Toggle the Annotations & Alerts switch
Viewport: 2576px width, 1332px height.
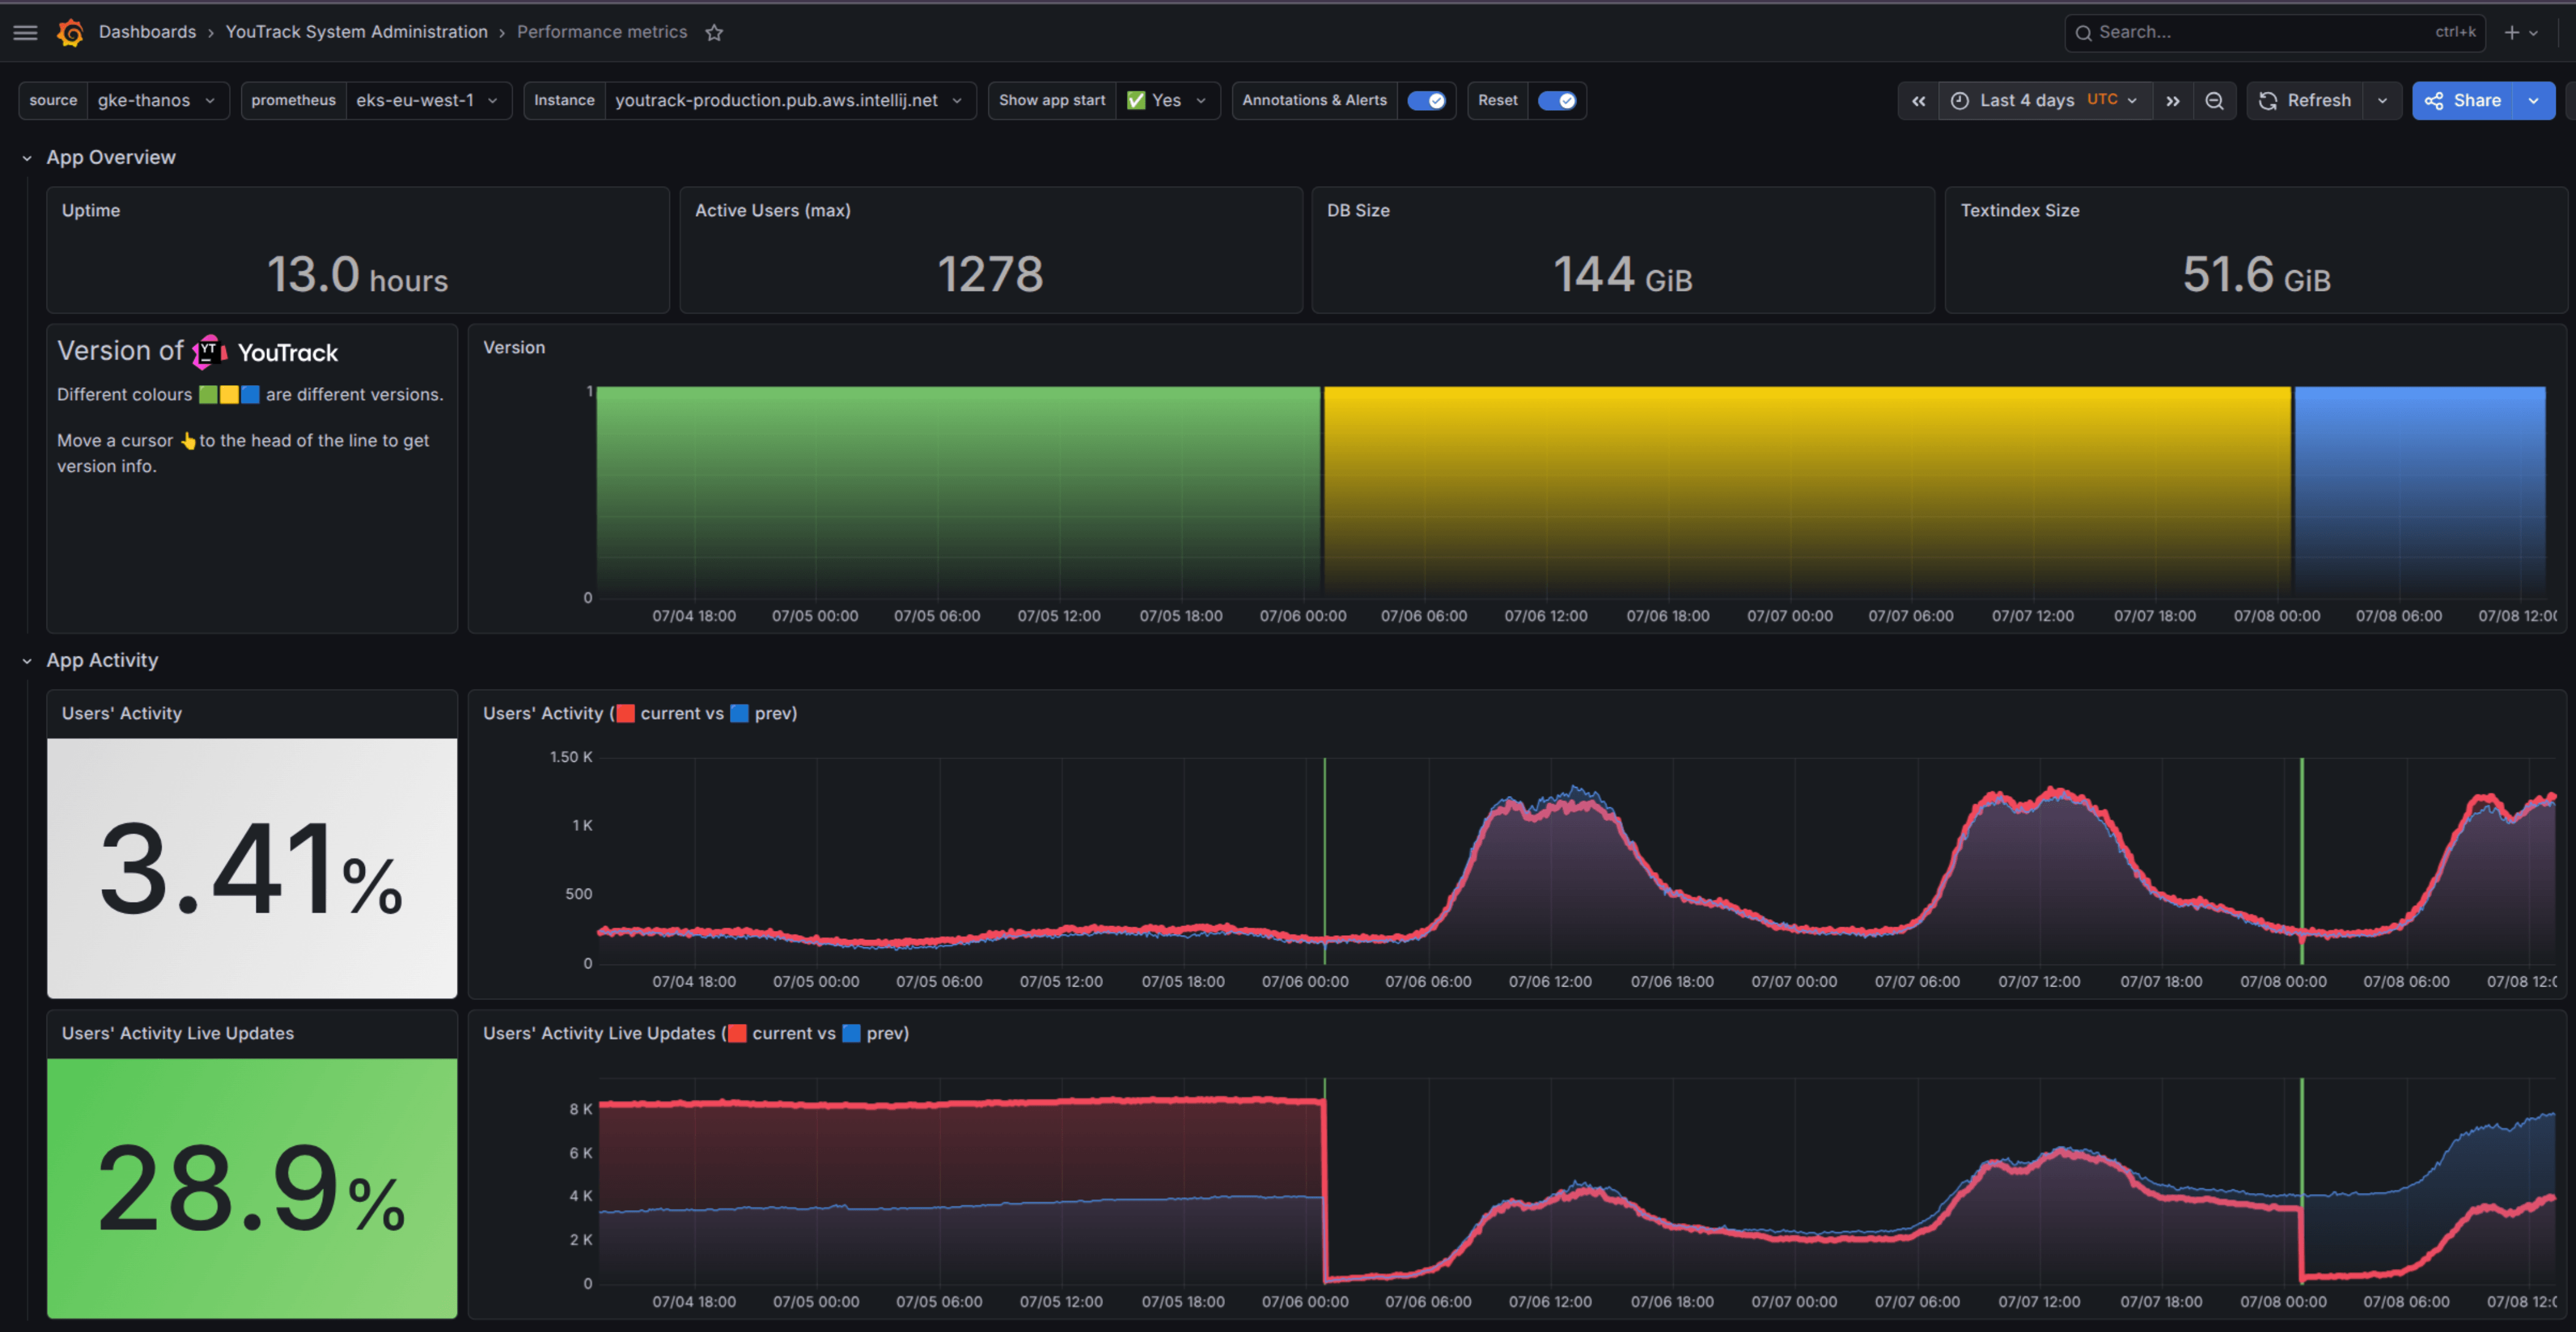point(1426,101)
